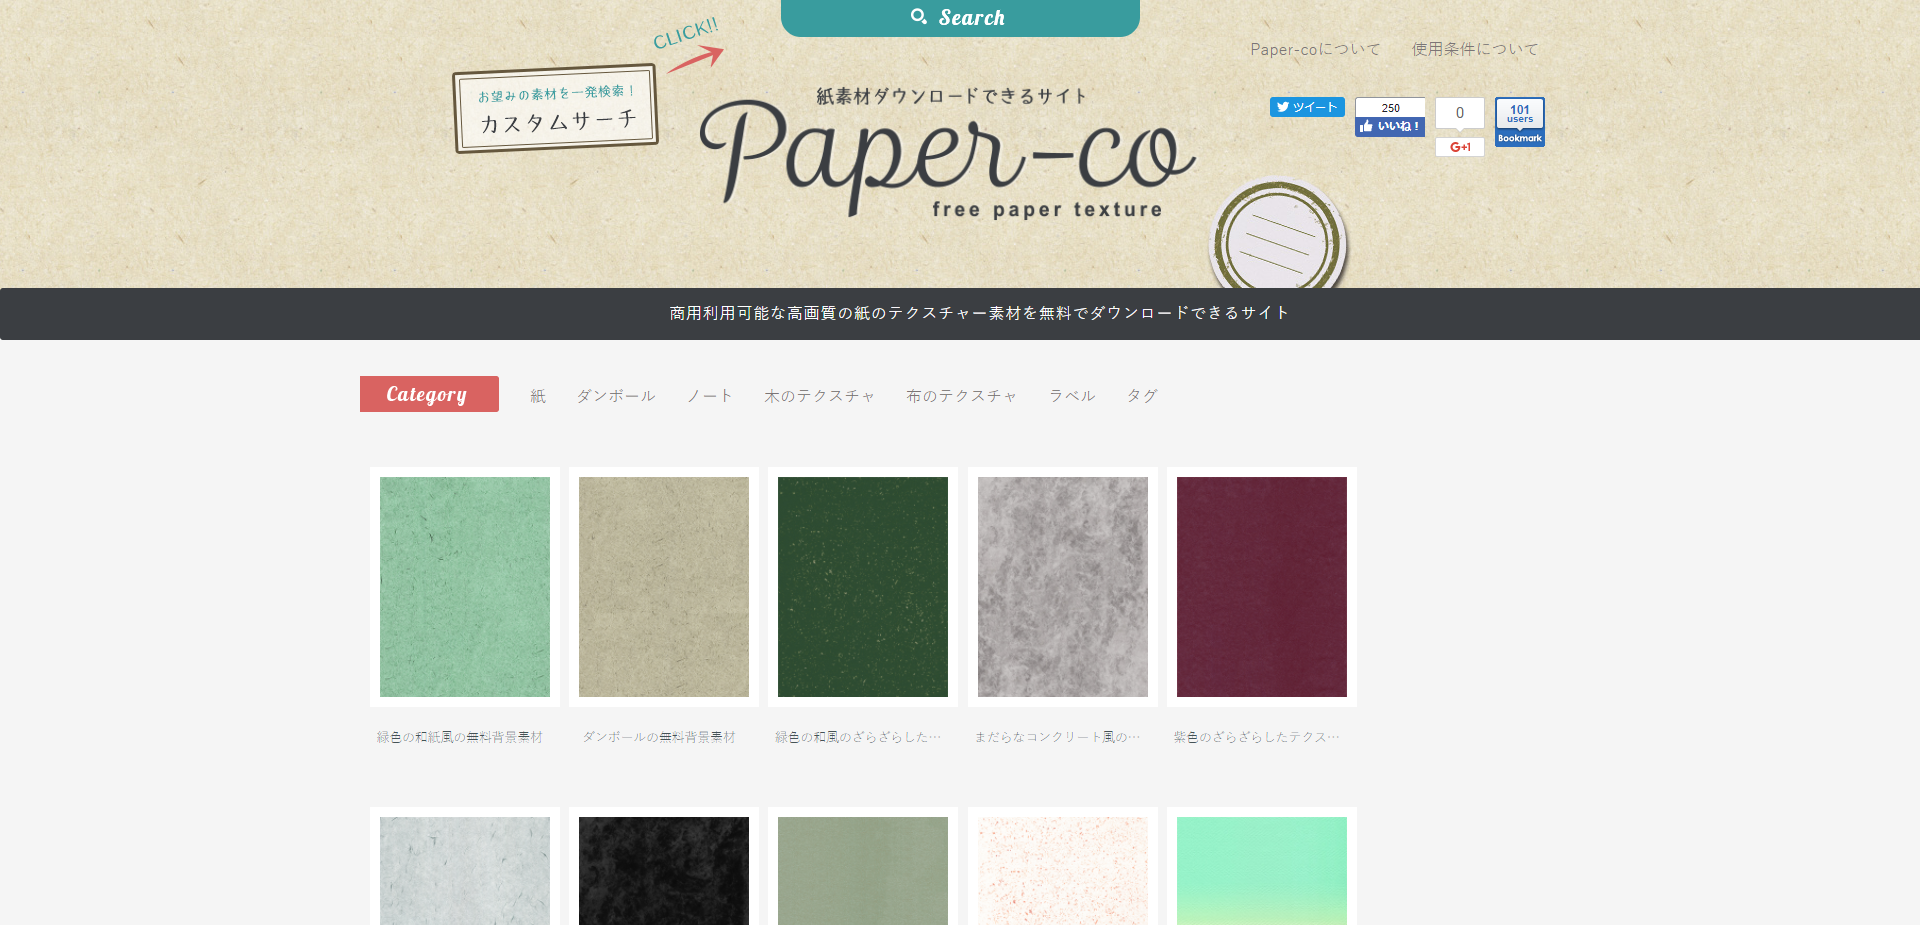The height and width of the screenshot is (925, 1920).
Task: Open the タグ category
Action: coord(1140,395)
